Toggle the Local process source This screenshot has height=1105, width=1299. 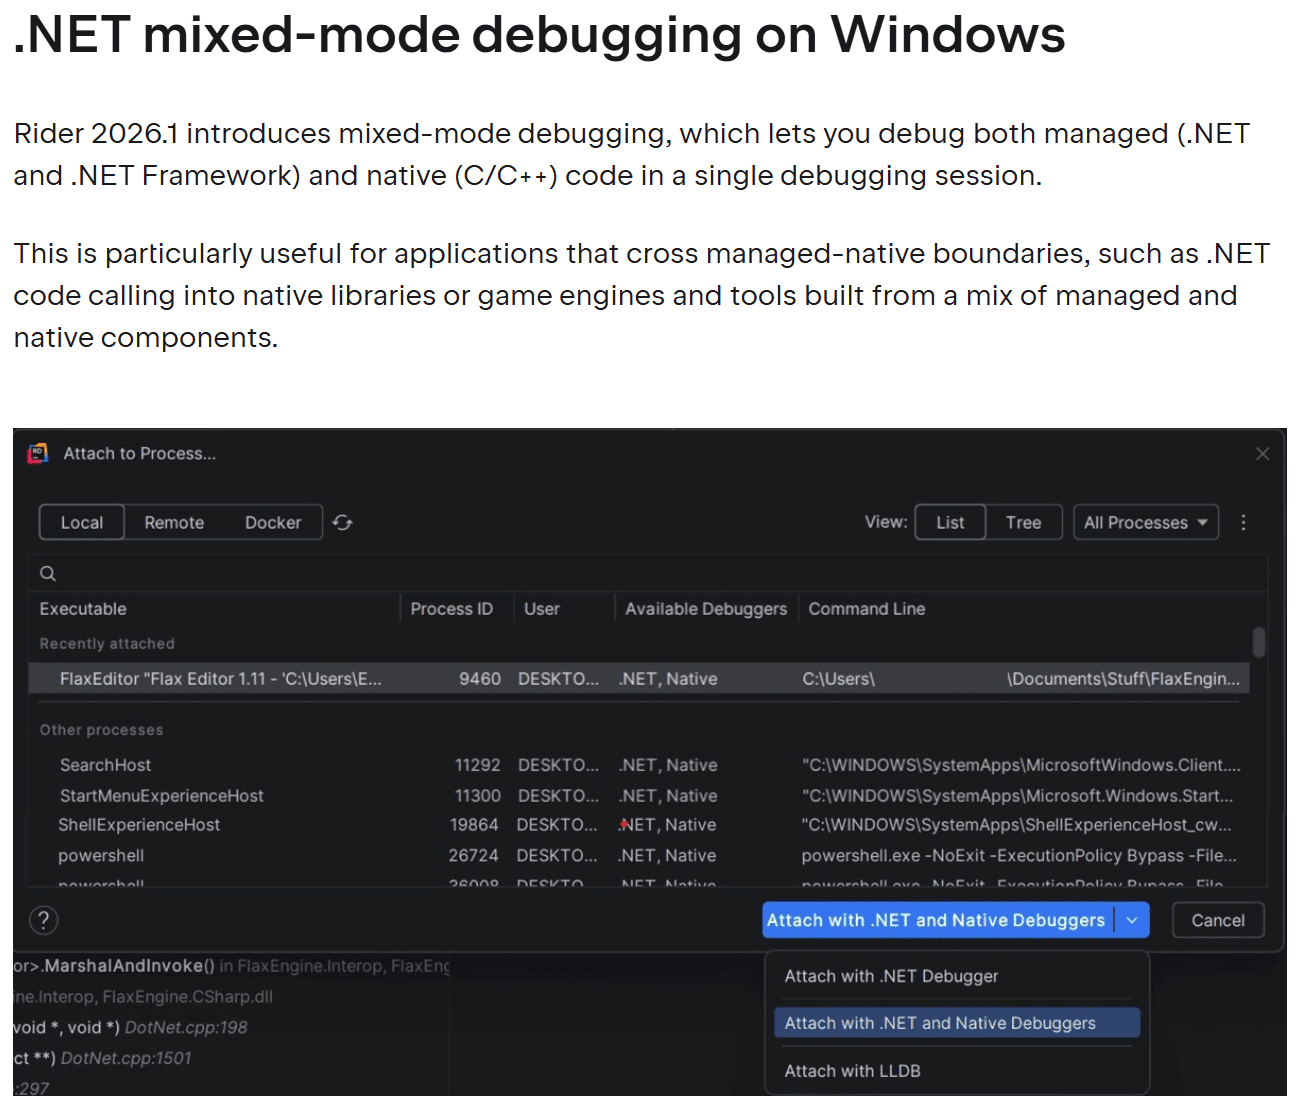tap(81, 521)
